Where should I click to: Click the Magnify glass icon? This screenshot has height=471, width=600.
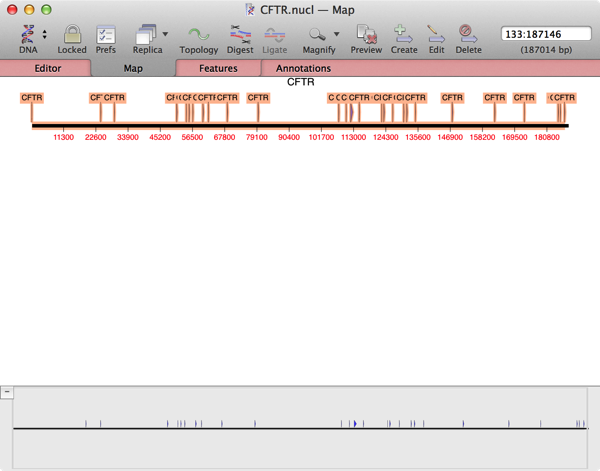pos(317,34)
